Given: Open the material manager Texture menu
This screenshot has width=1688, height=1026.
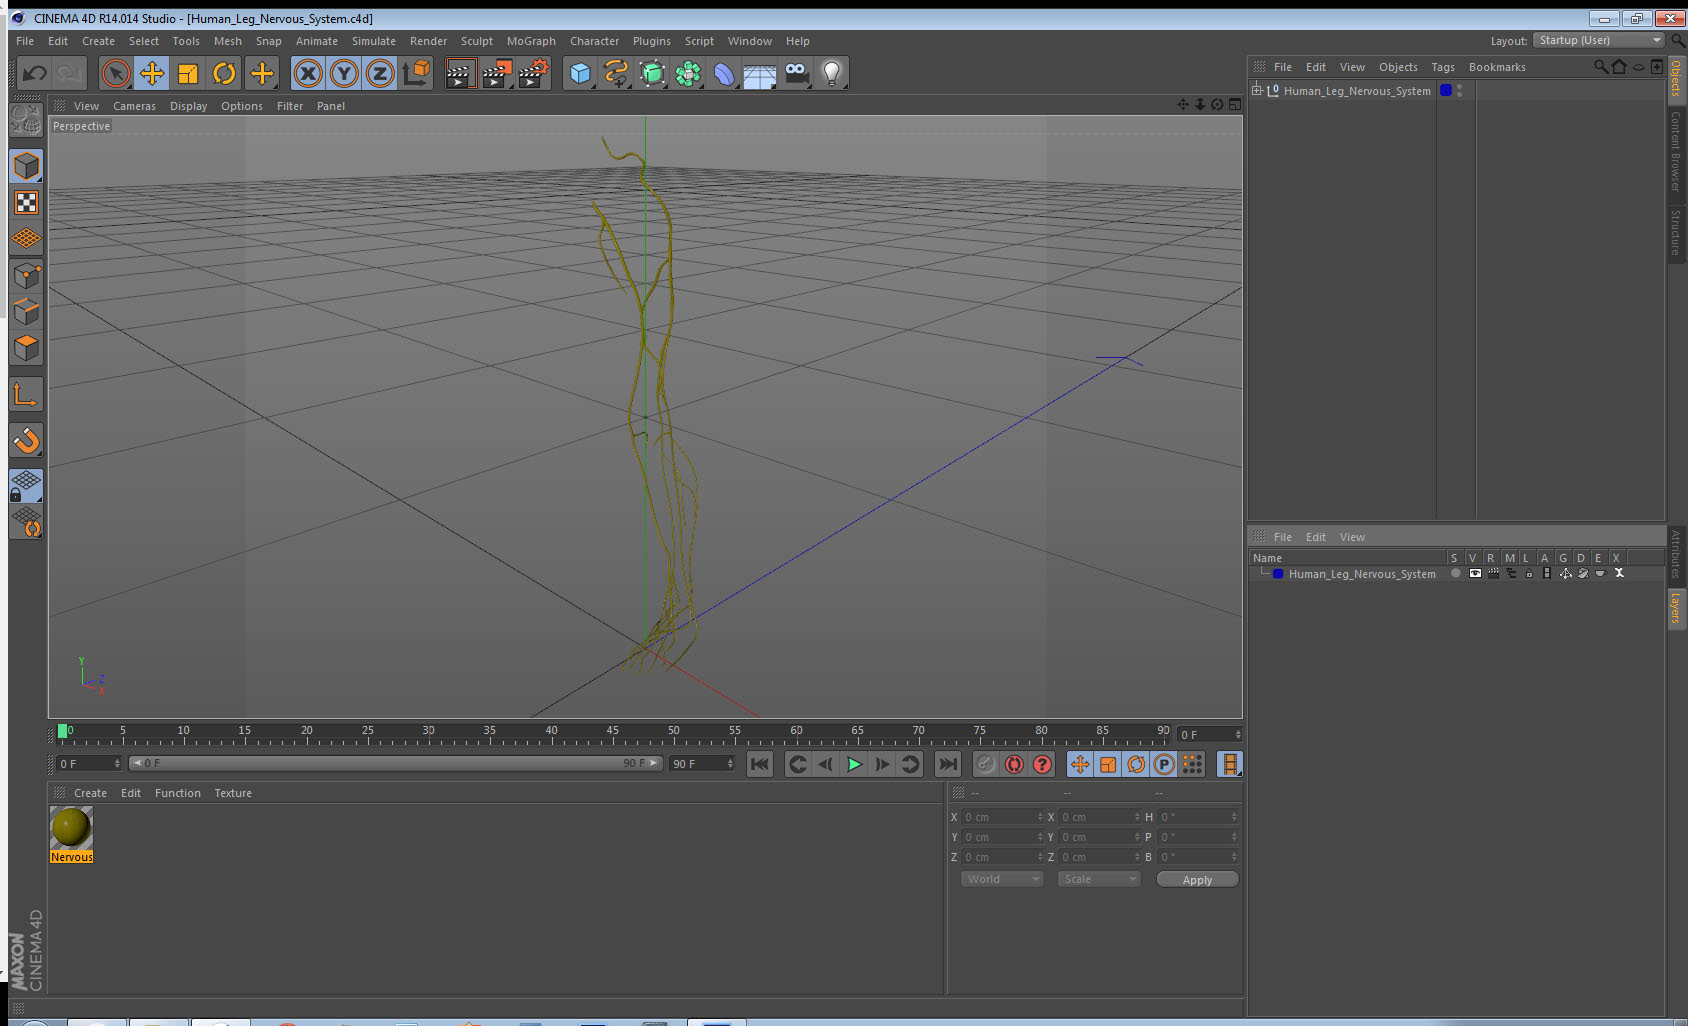Looking at the screenshot, I should pyautogui.click(x=233, y=793).
